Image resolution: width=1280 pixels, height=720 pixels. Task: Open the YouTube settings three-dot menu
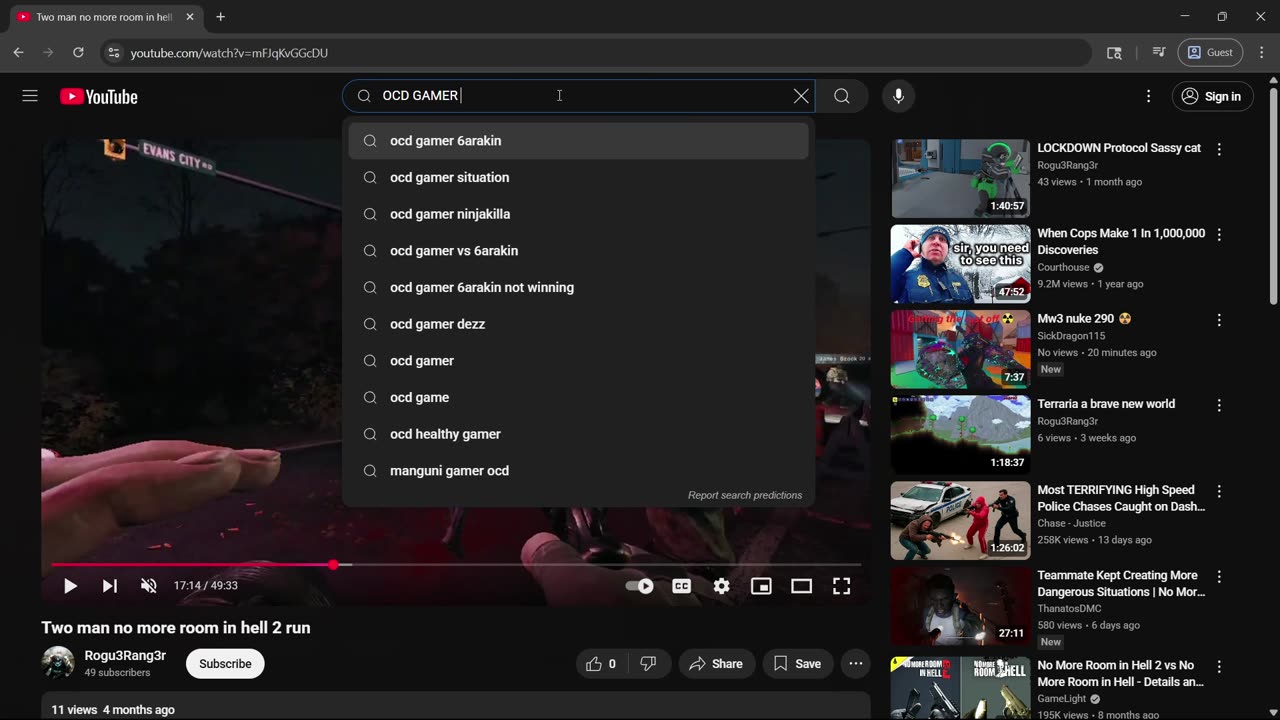(x=1148, y=96)
